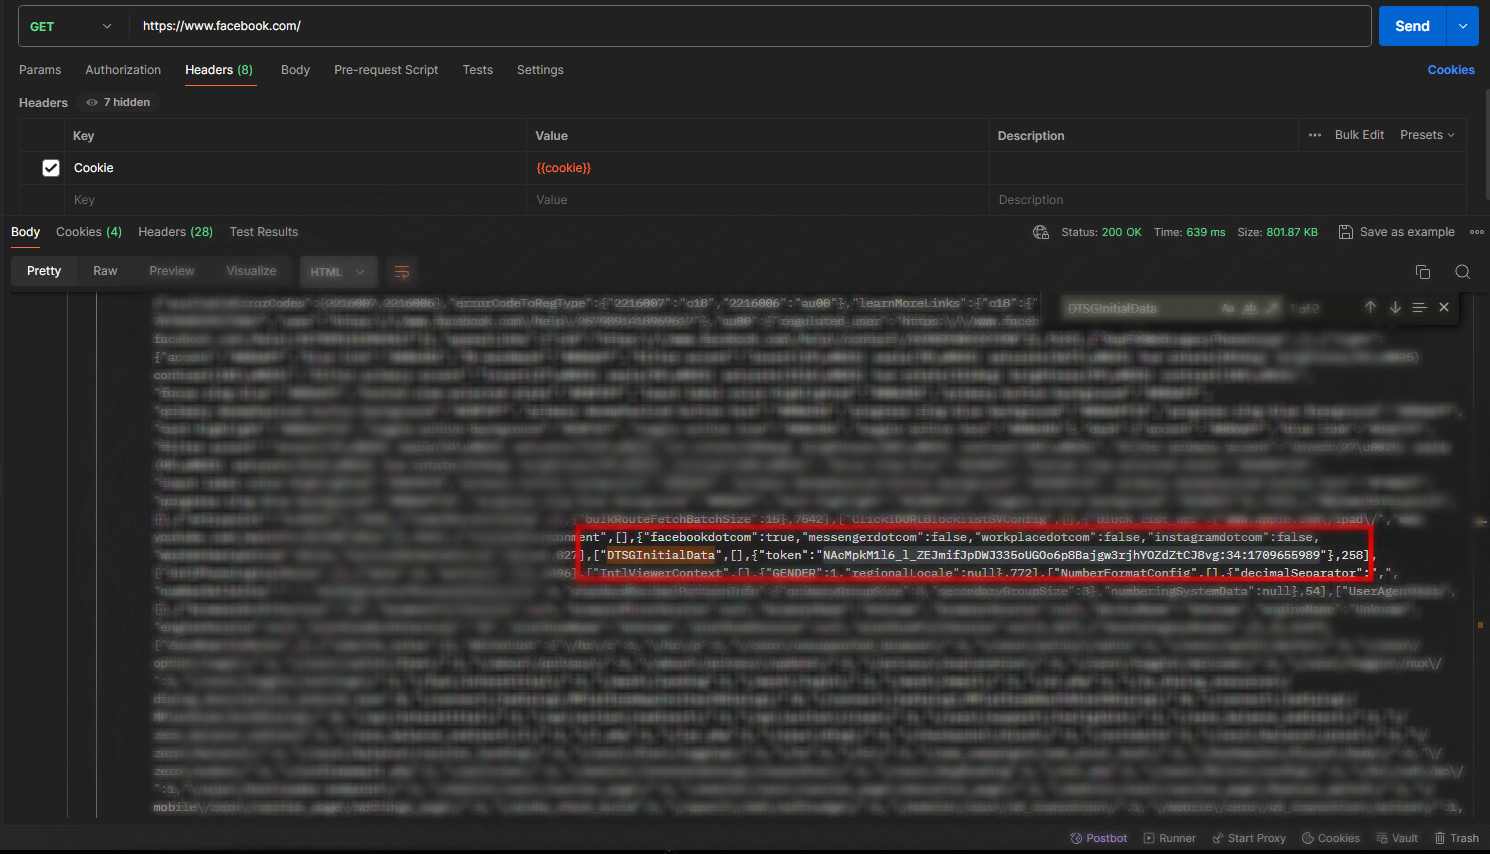Viewport: 1490px width, 854px height.
Task: Open the Test Results tab
Action: [264, 232]
